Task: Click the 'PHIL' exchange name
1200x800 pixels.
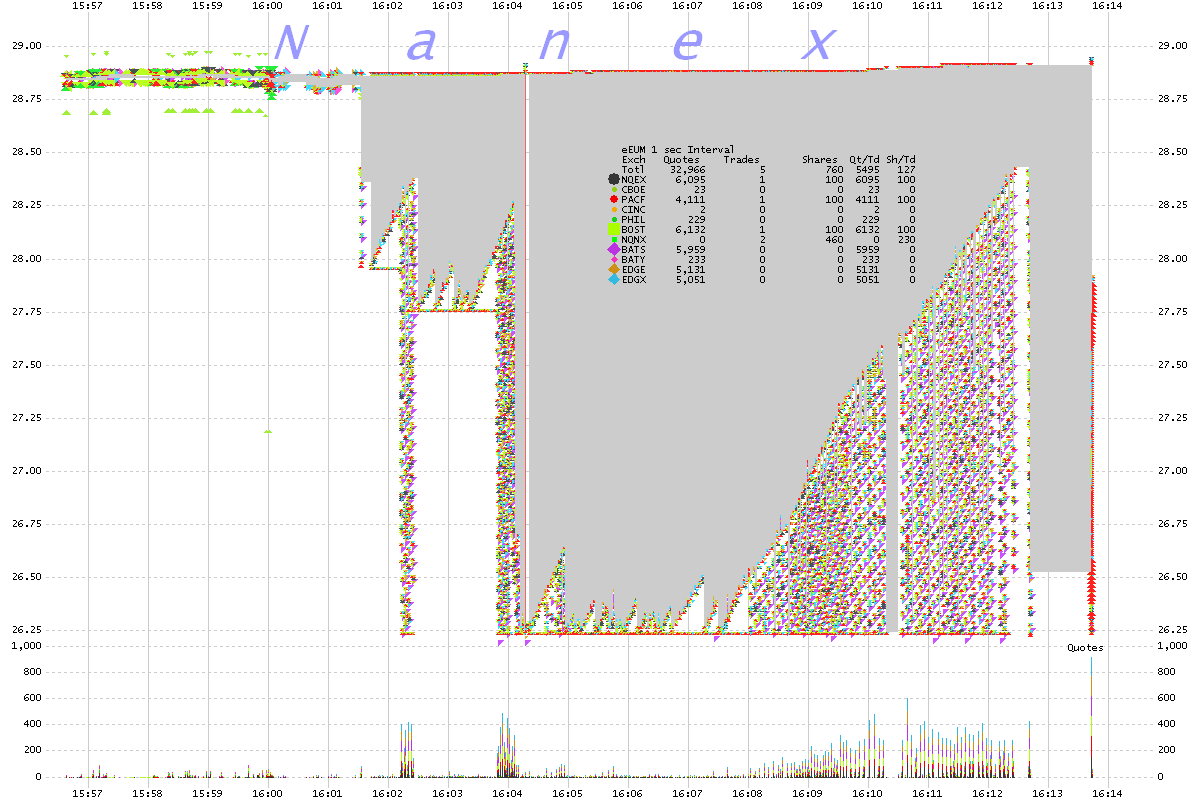Action: click(634, 219)
